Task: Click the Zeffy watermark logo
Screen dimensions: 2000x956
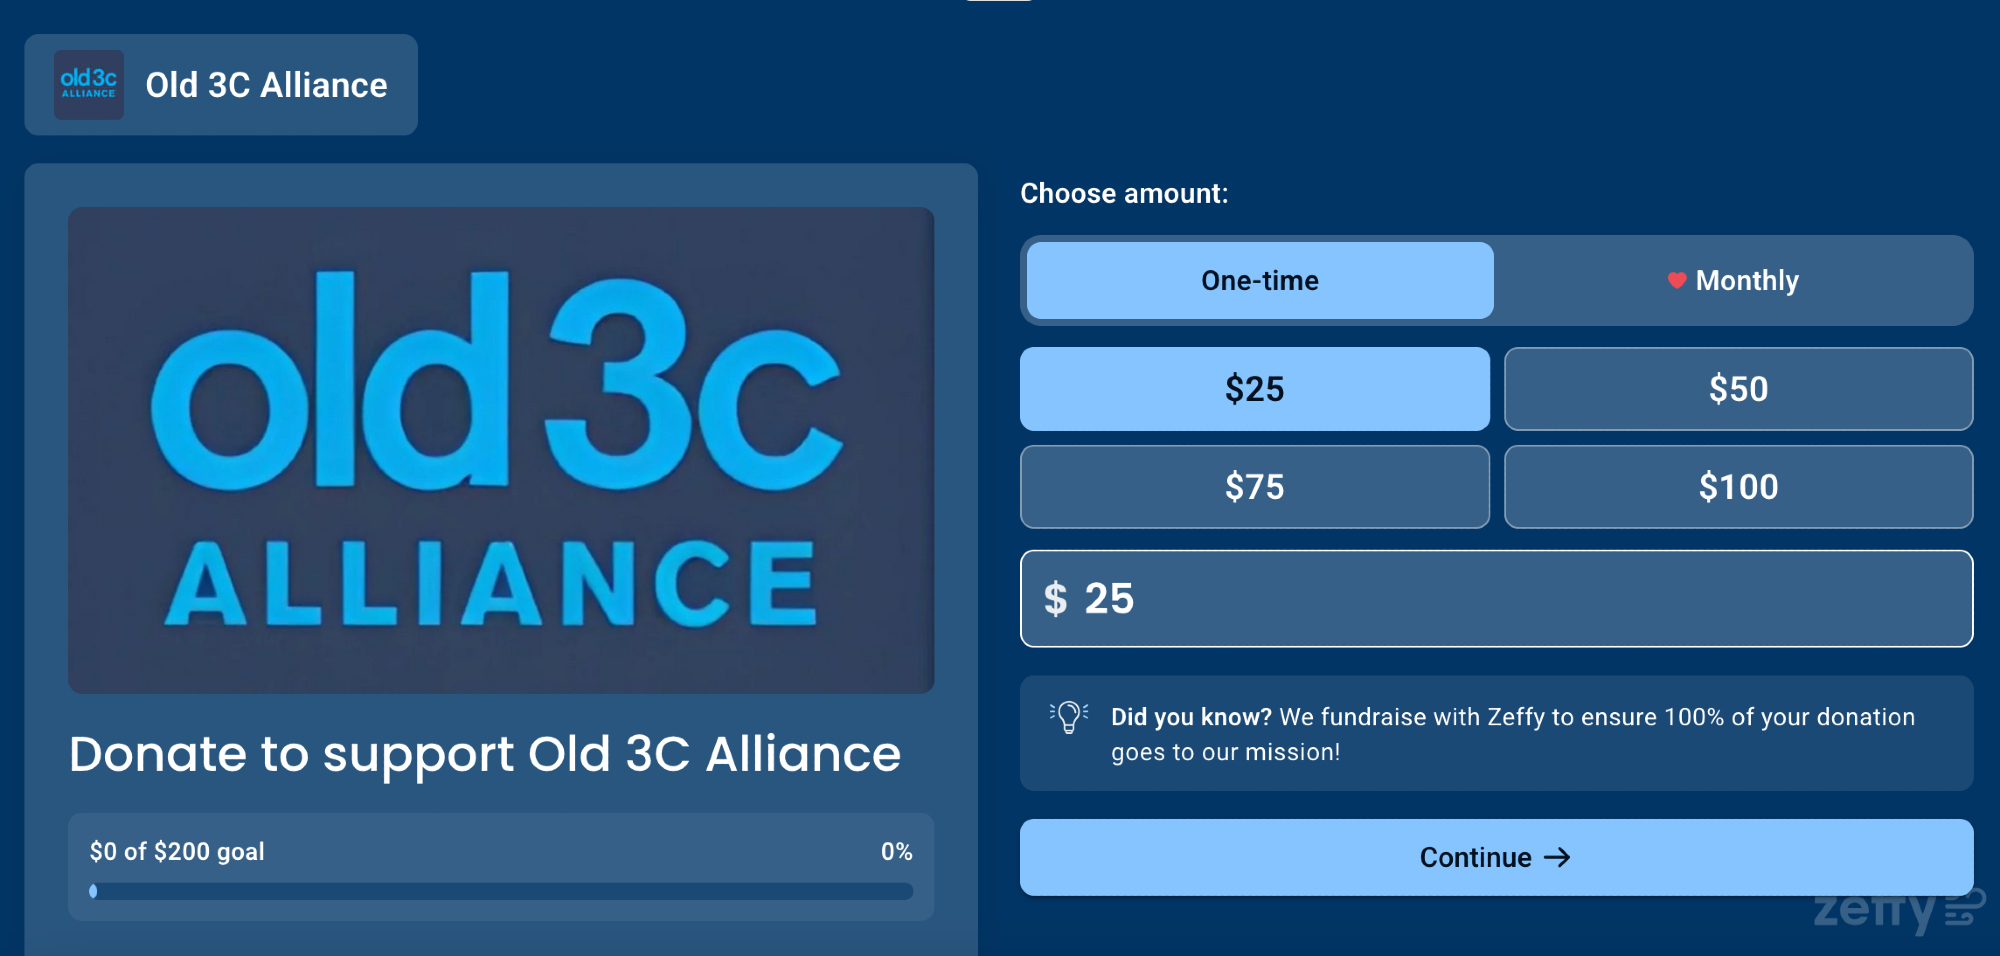Action: tap(1896, 912)
